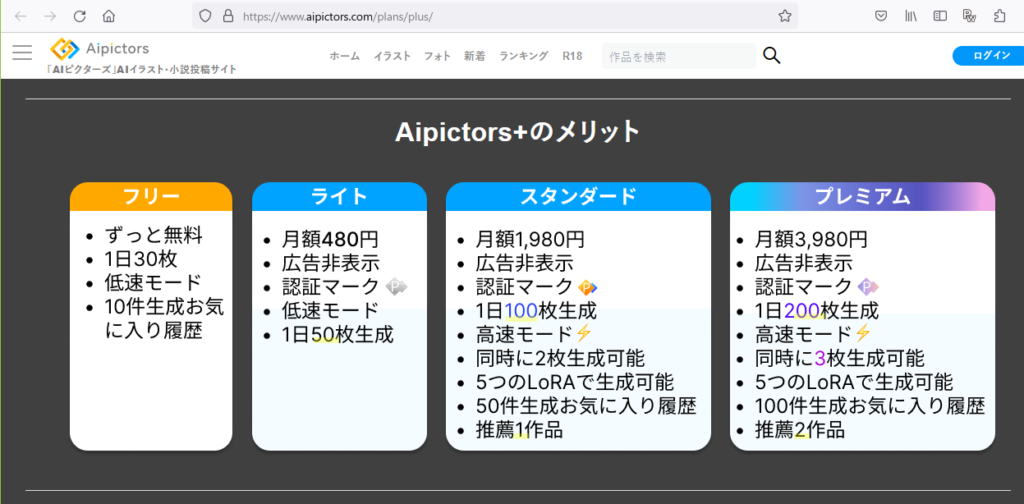This screenshot has height=504, width=1024.
Task: Click the Rw extension toolbar icon
Action: coord(969,16)
